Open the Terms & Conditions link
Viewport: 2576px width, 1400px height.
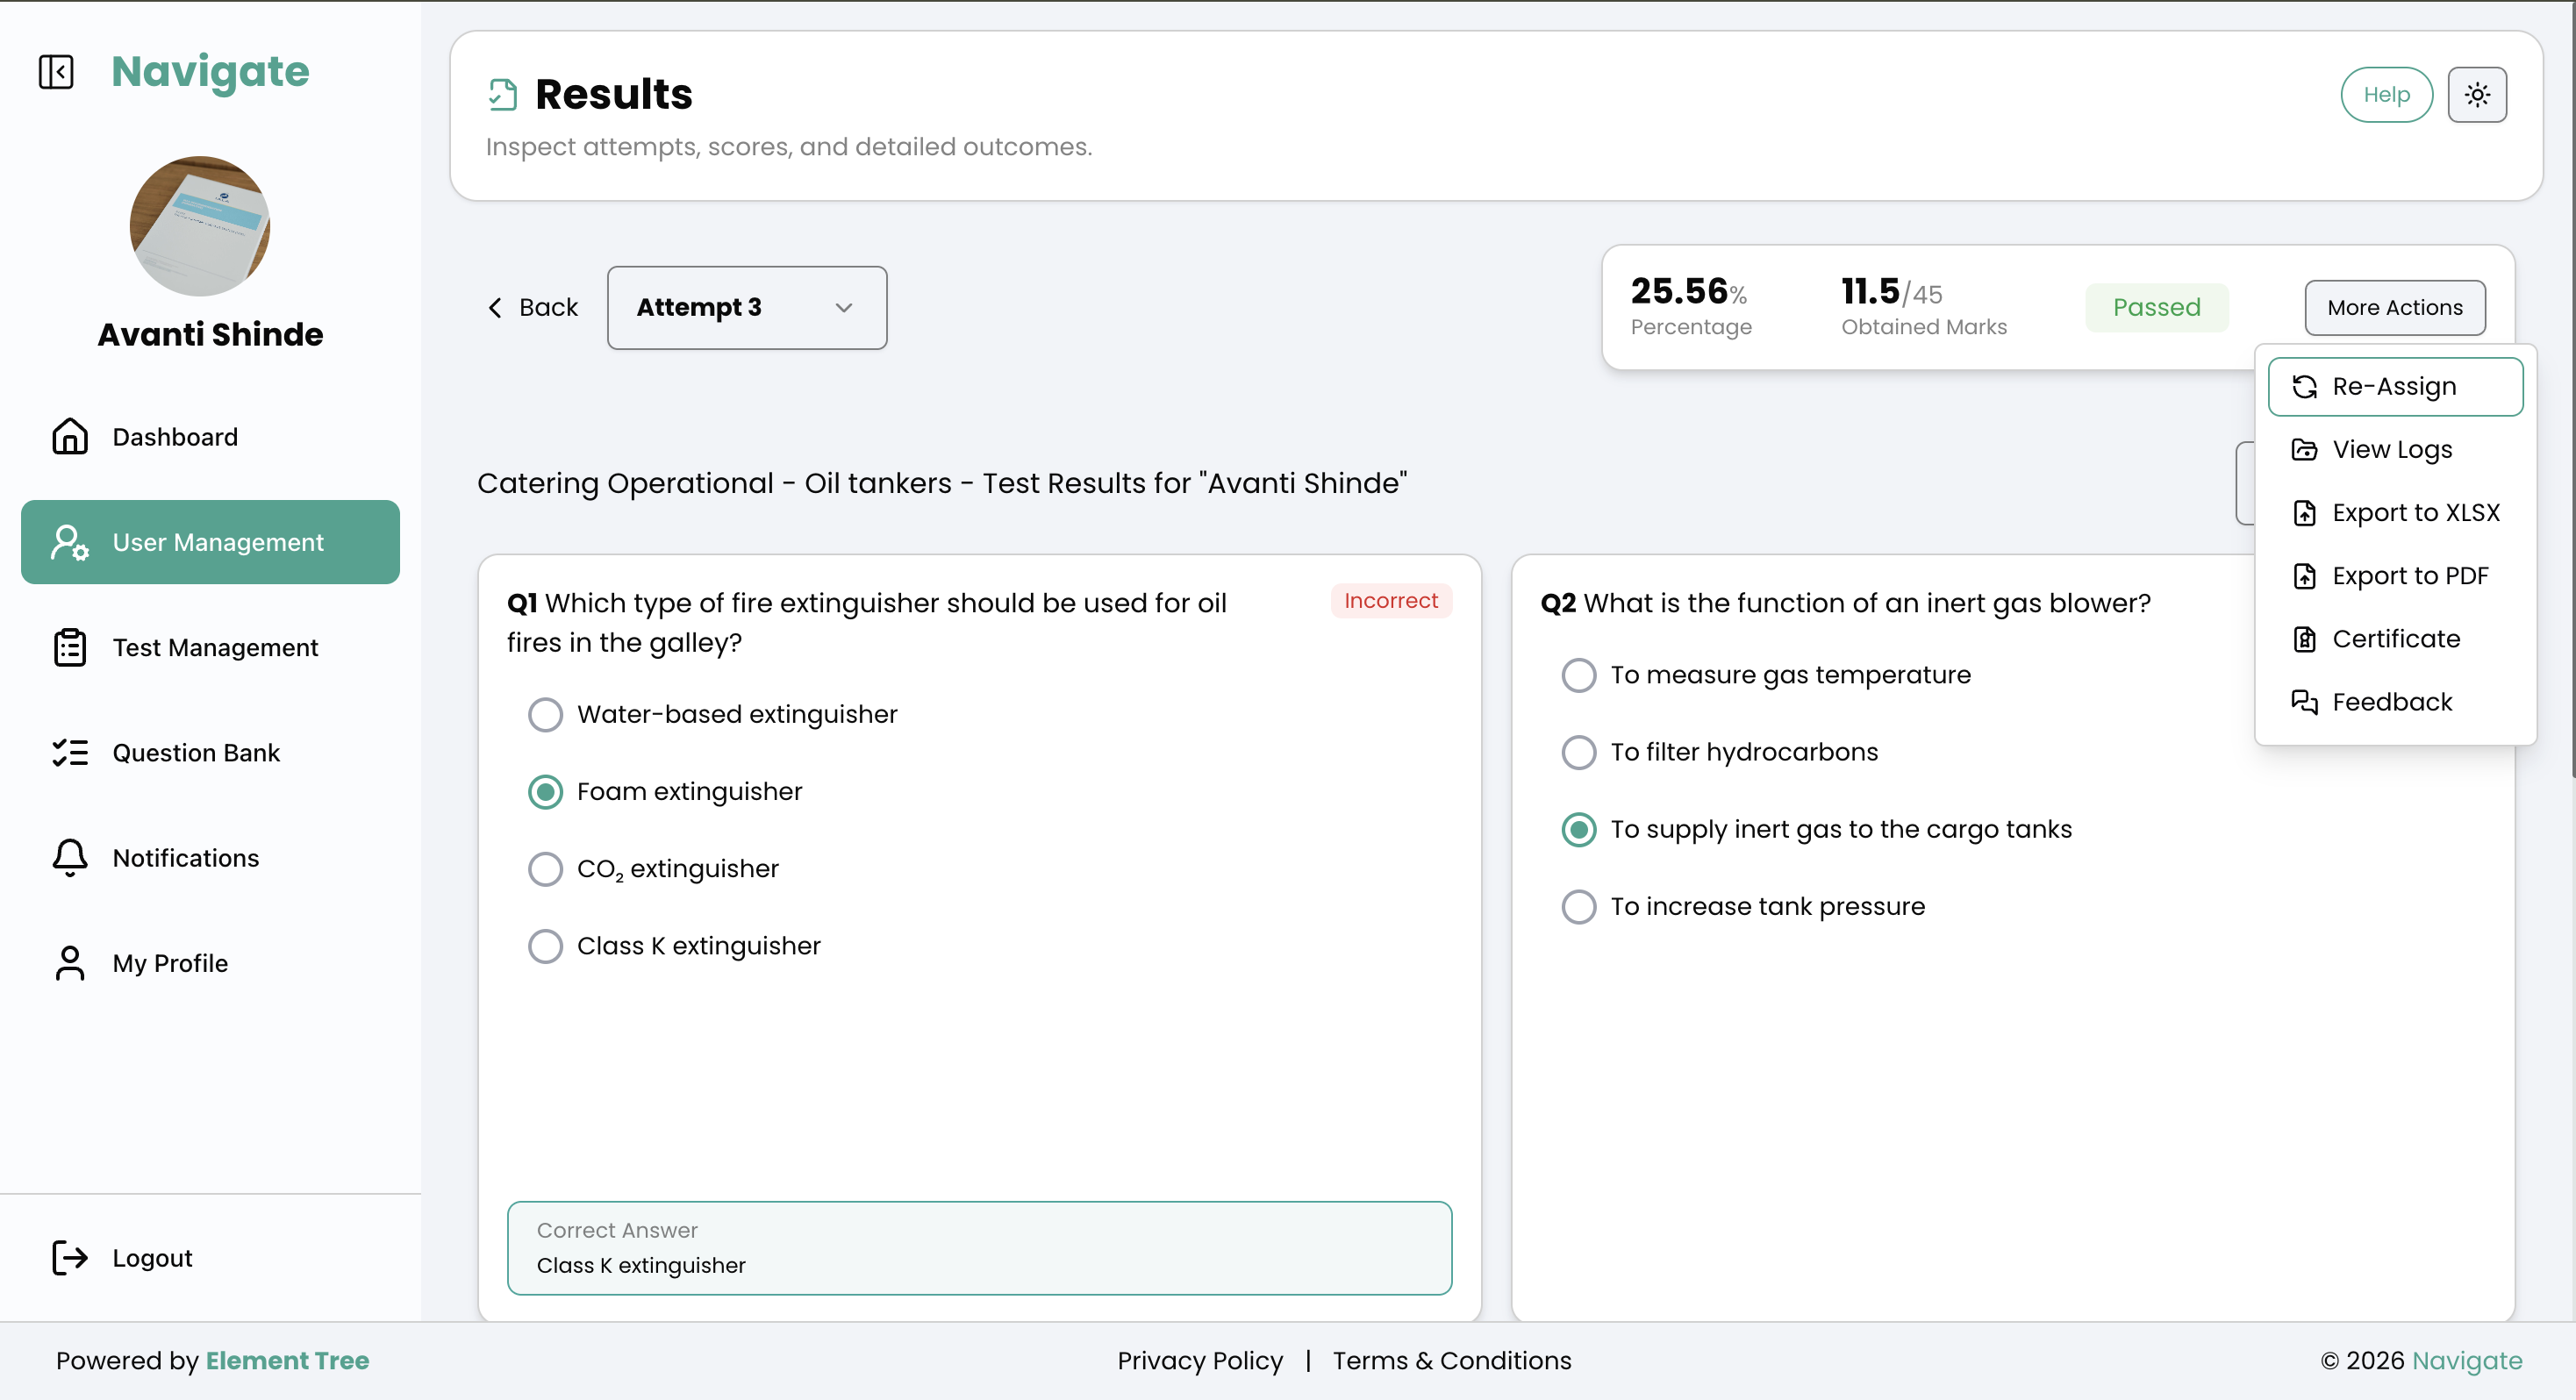point(1452,1360)
